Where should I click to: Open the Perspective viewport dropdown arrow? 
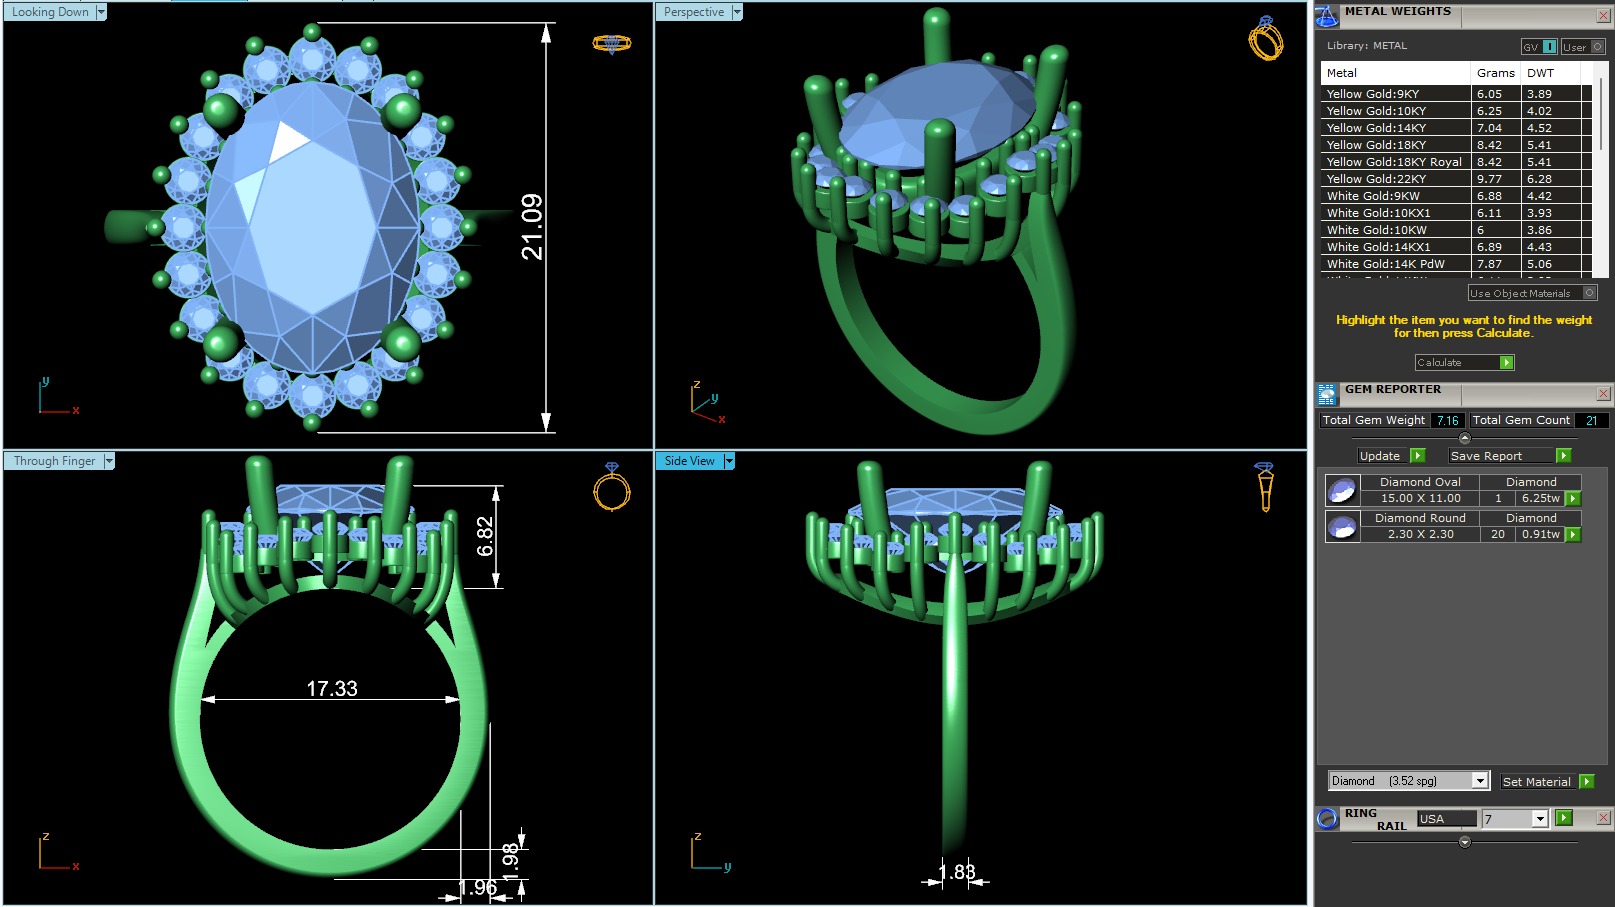coord(737,12)
